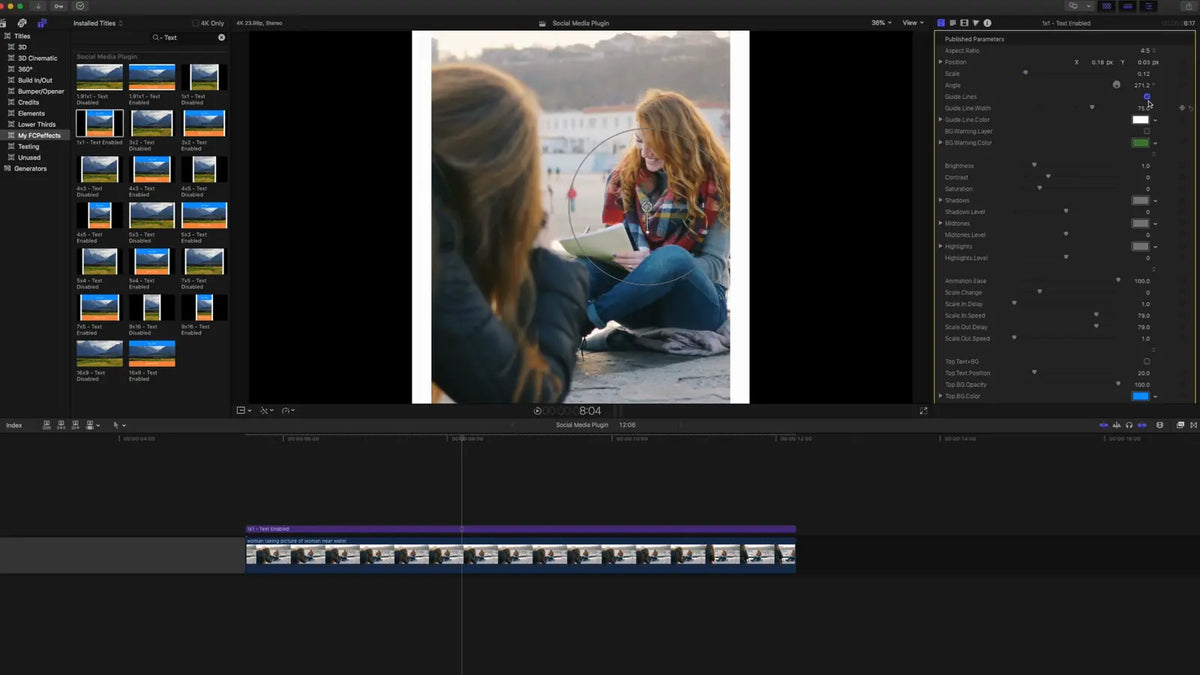Enter viewer full screen mode
The width and height of the screenshot is (1200, 675).
click(923, 410)
